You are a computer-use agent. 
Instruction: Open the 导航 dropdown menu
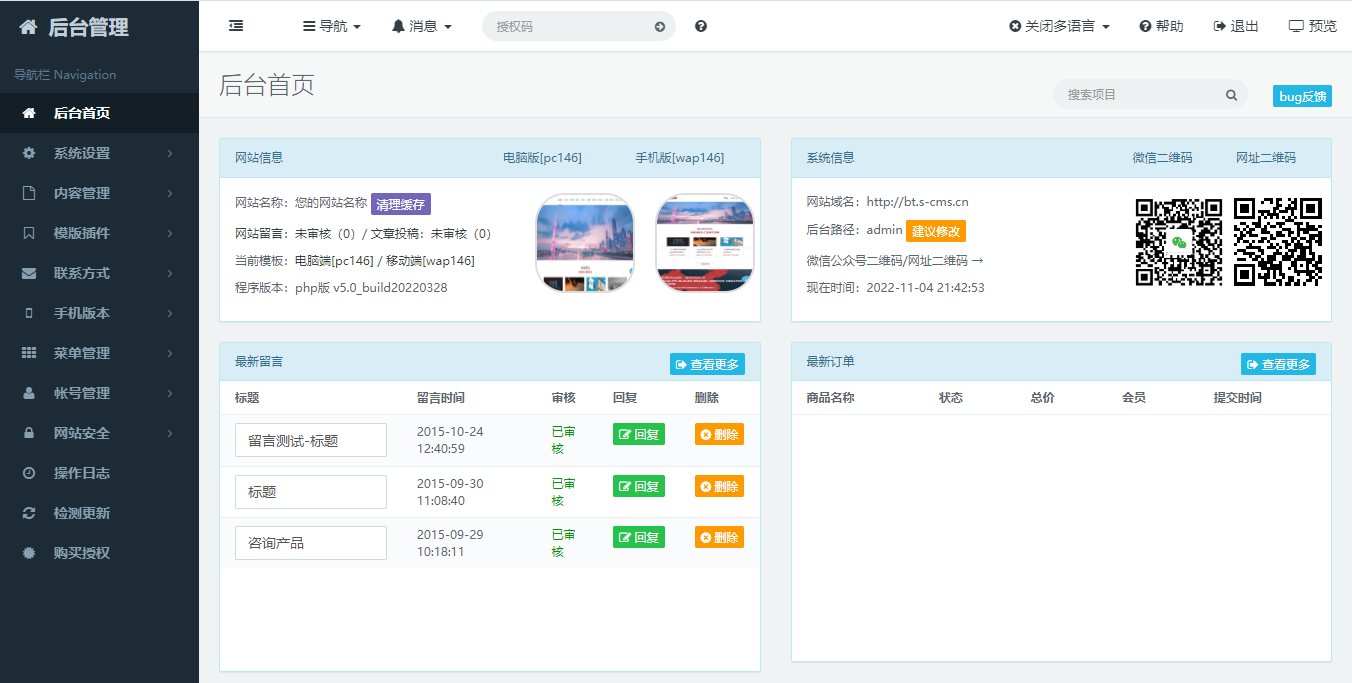(x=332, y=26)
